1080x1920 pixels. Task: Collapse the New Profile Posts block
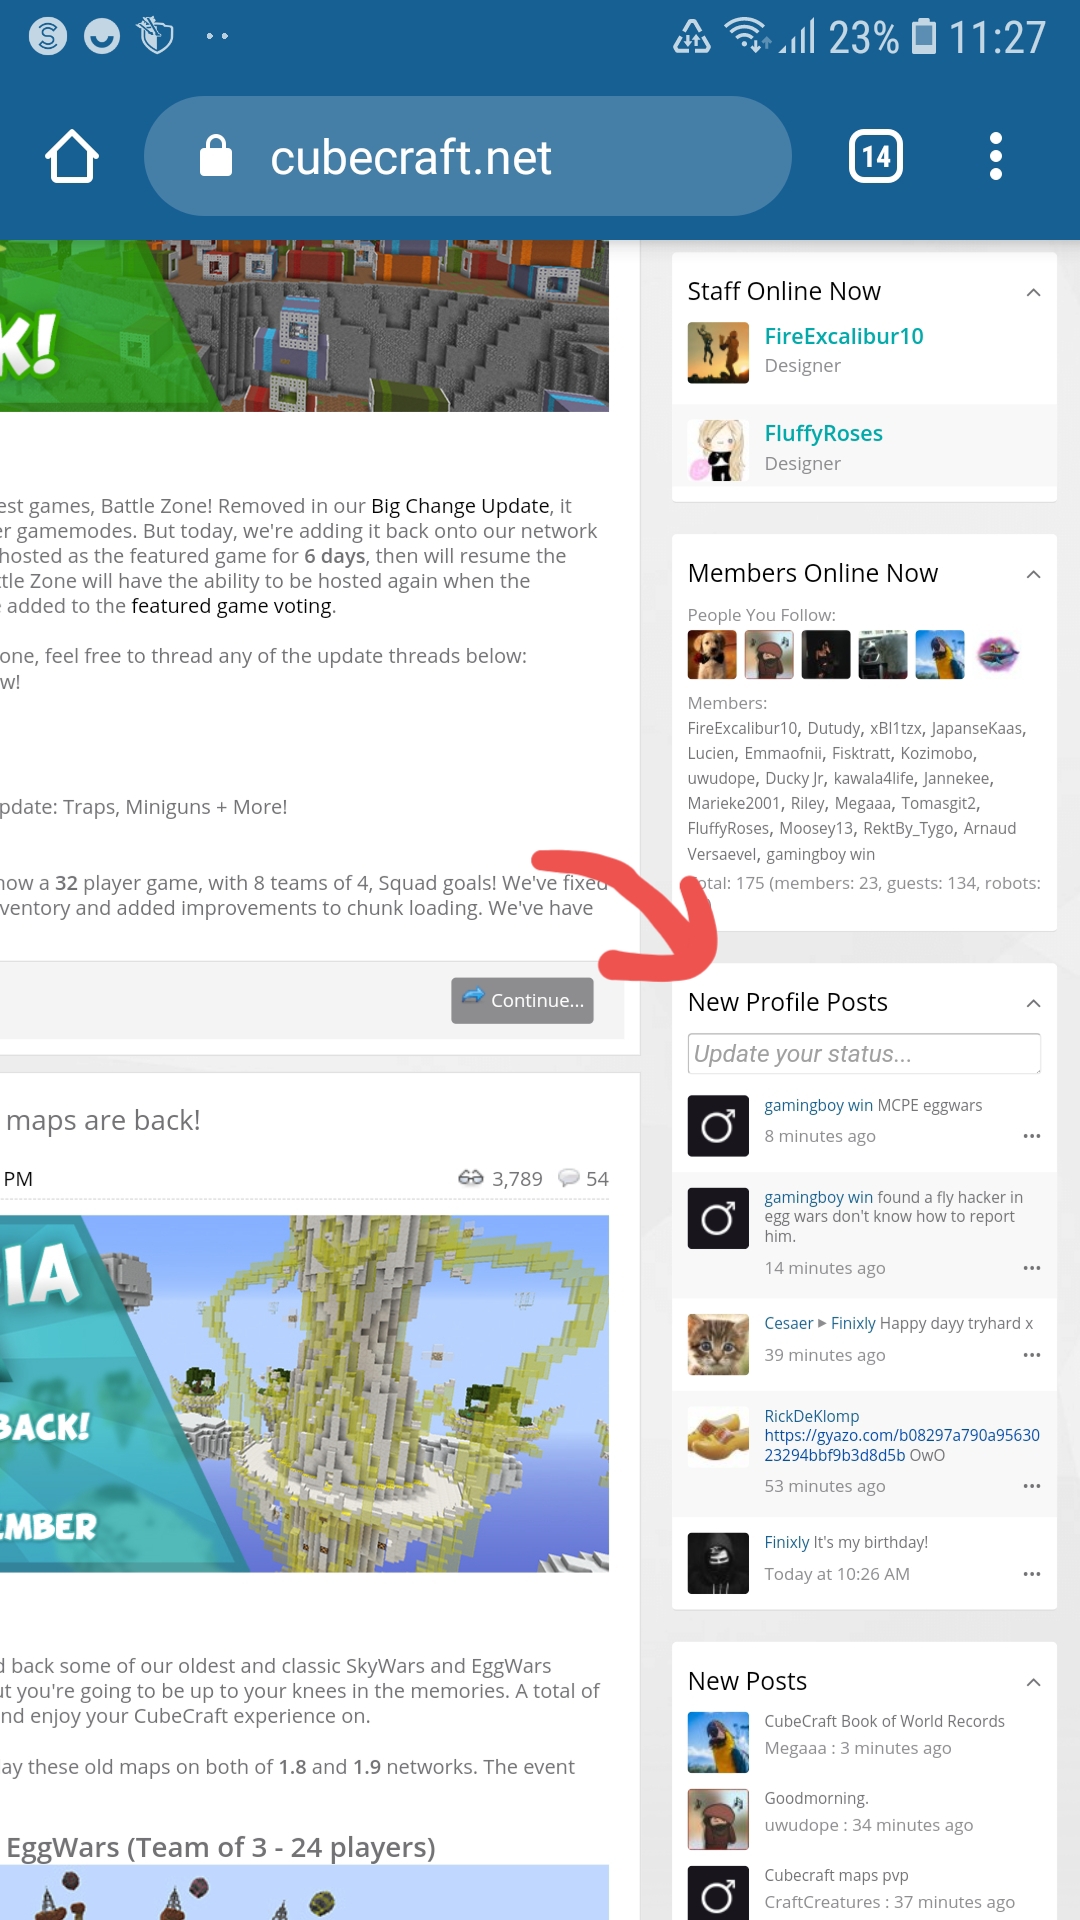point(1034,1003)
